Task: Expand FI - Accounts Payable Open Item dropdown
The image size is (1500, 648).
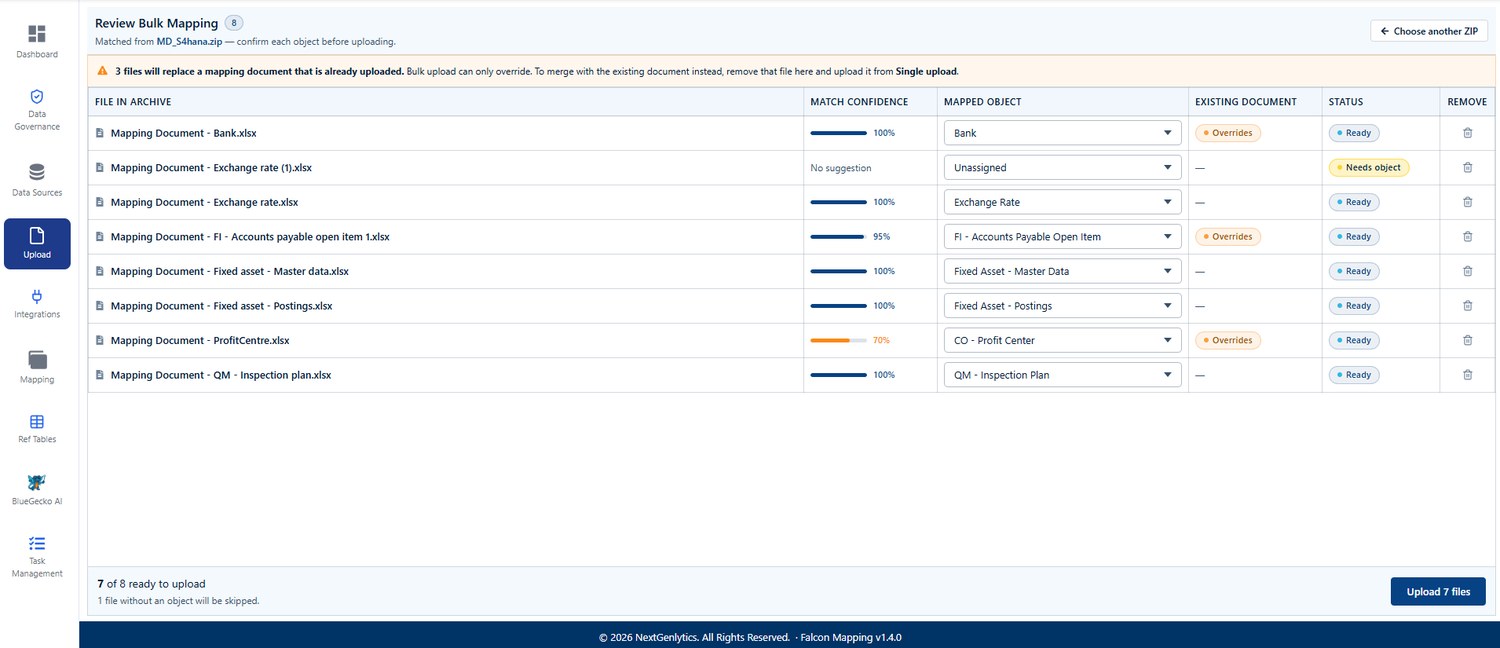Action: [1062, 237]
